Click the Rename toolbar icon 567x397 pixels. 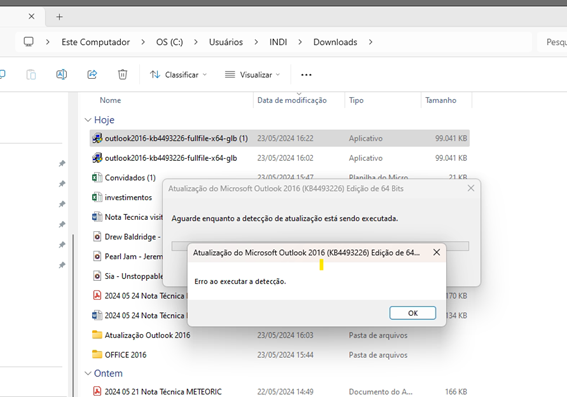61,74
